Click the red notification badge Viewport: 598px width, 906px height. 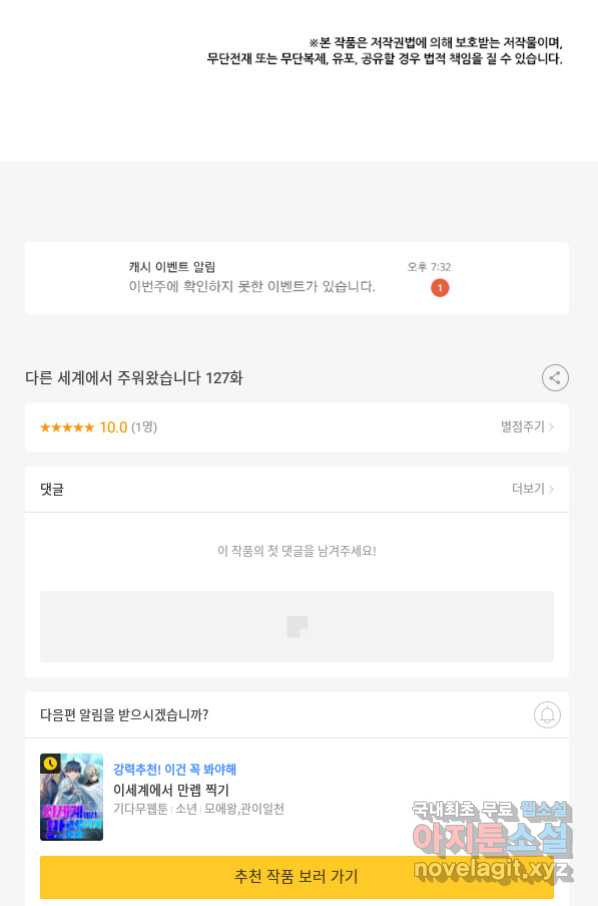point(440,287)
